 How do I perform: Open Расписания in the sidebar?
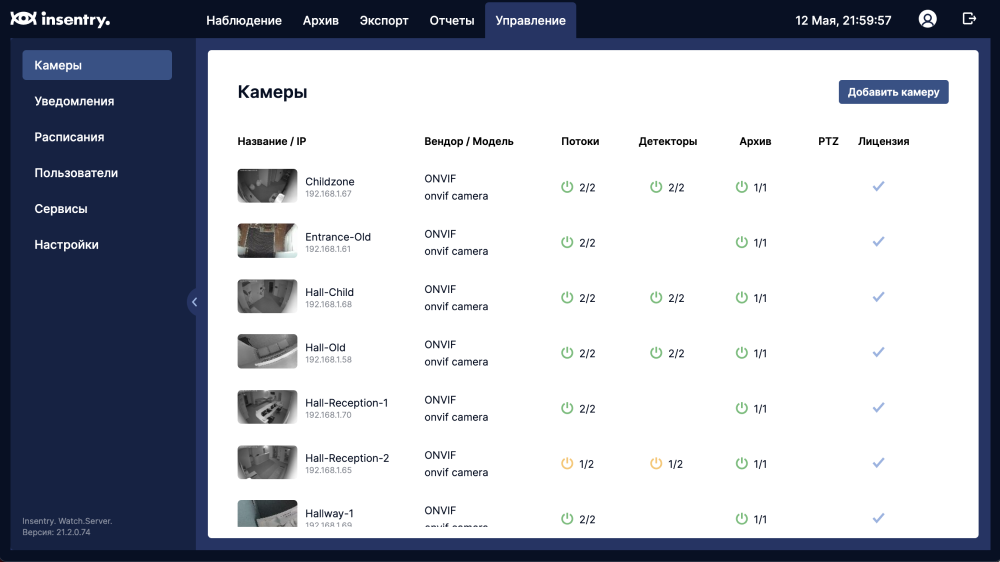pyautogui.click(x=69, y=137)
